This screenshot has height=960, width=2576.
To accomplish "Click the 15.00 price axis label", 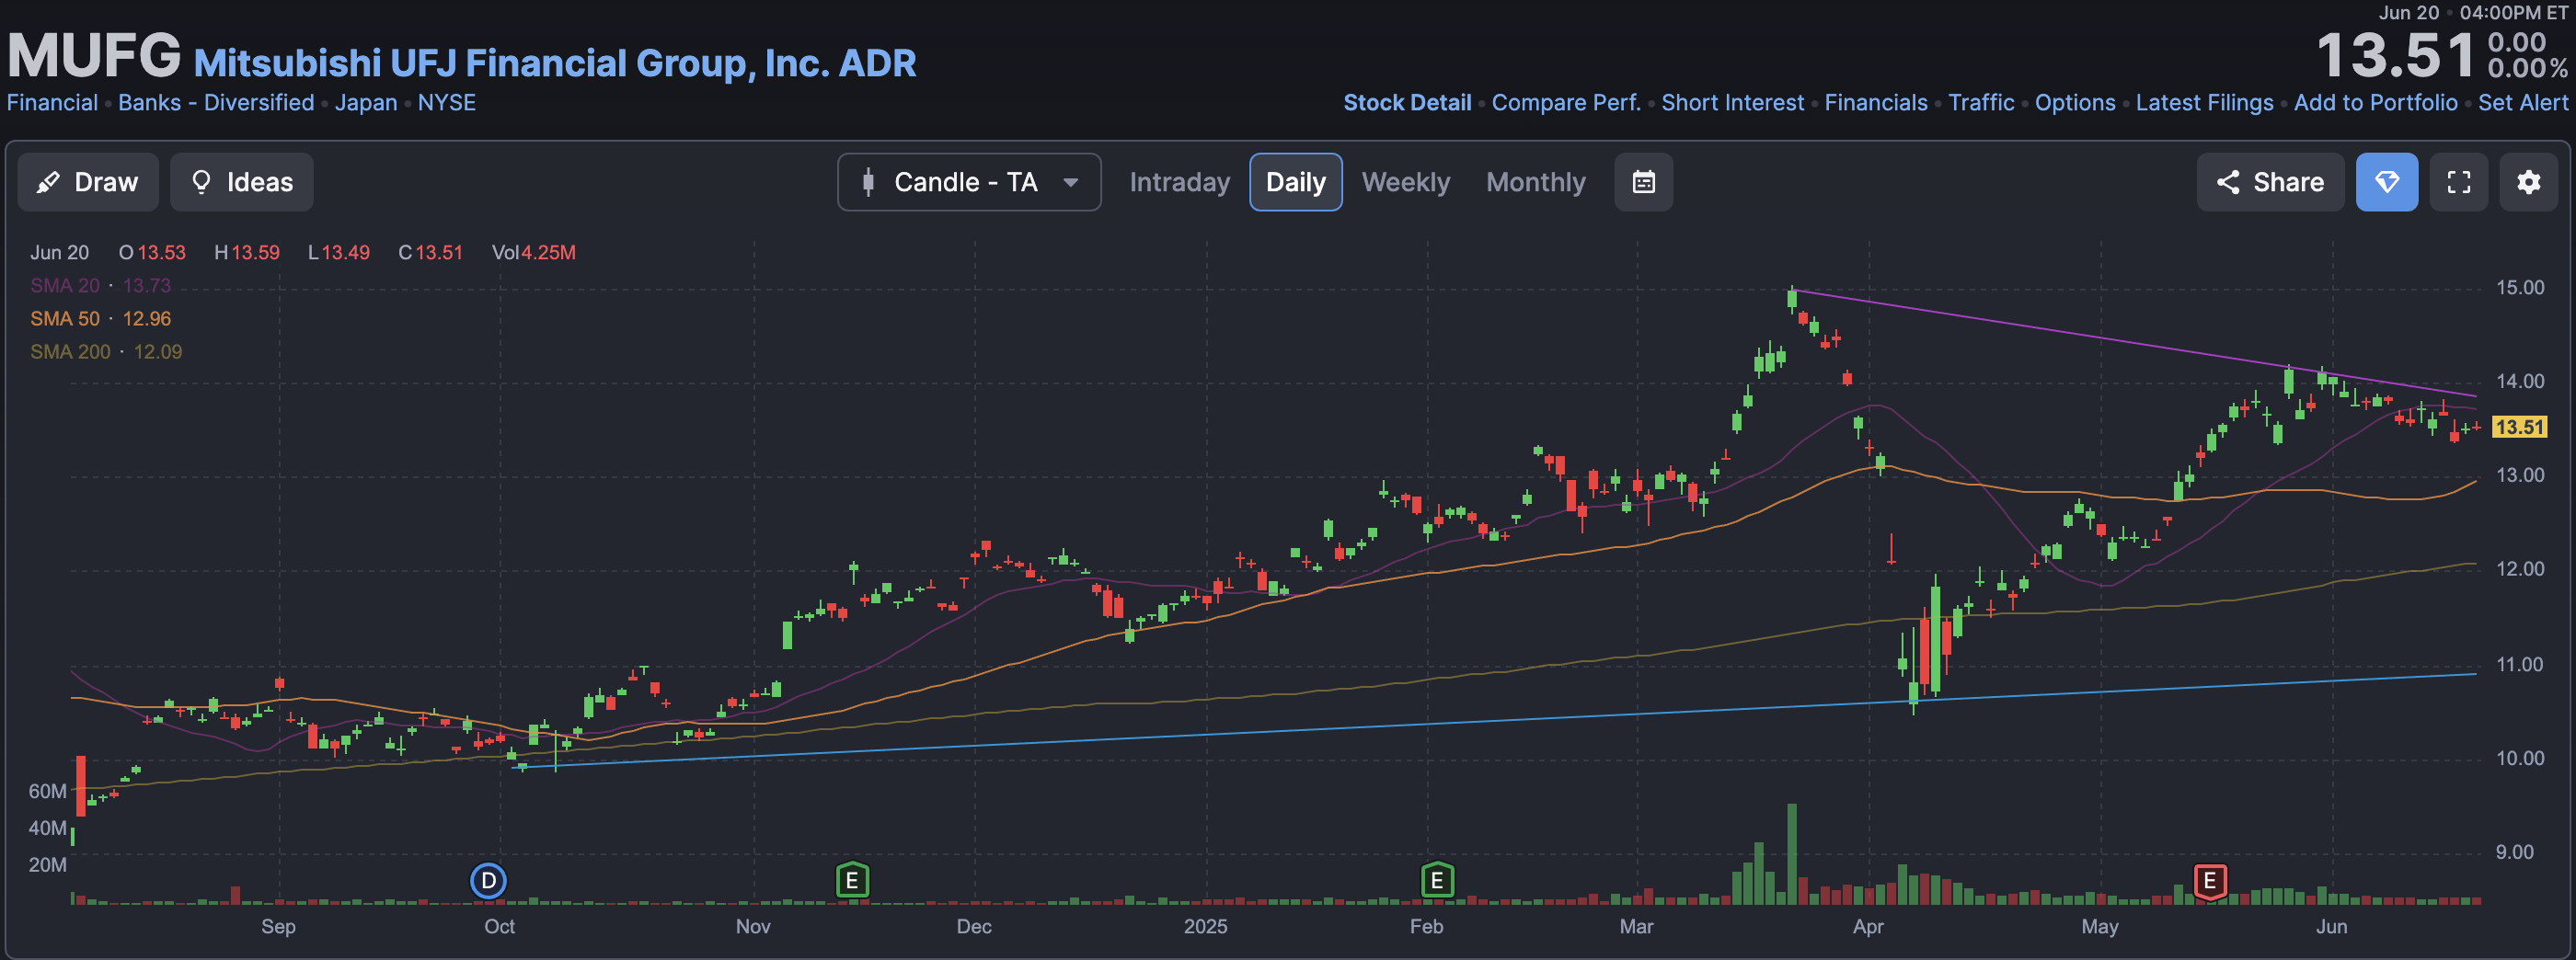I will click(x=2520, y=288).
